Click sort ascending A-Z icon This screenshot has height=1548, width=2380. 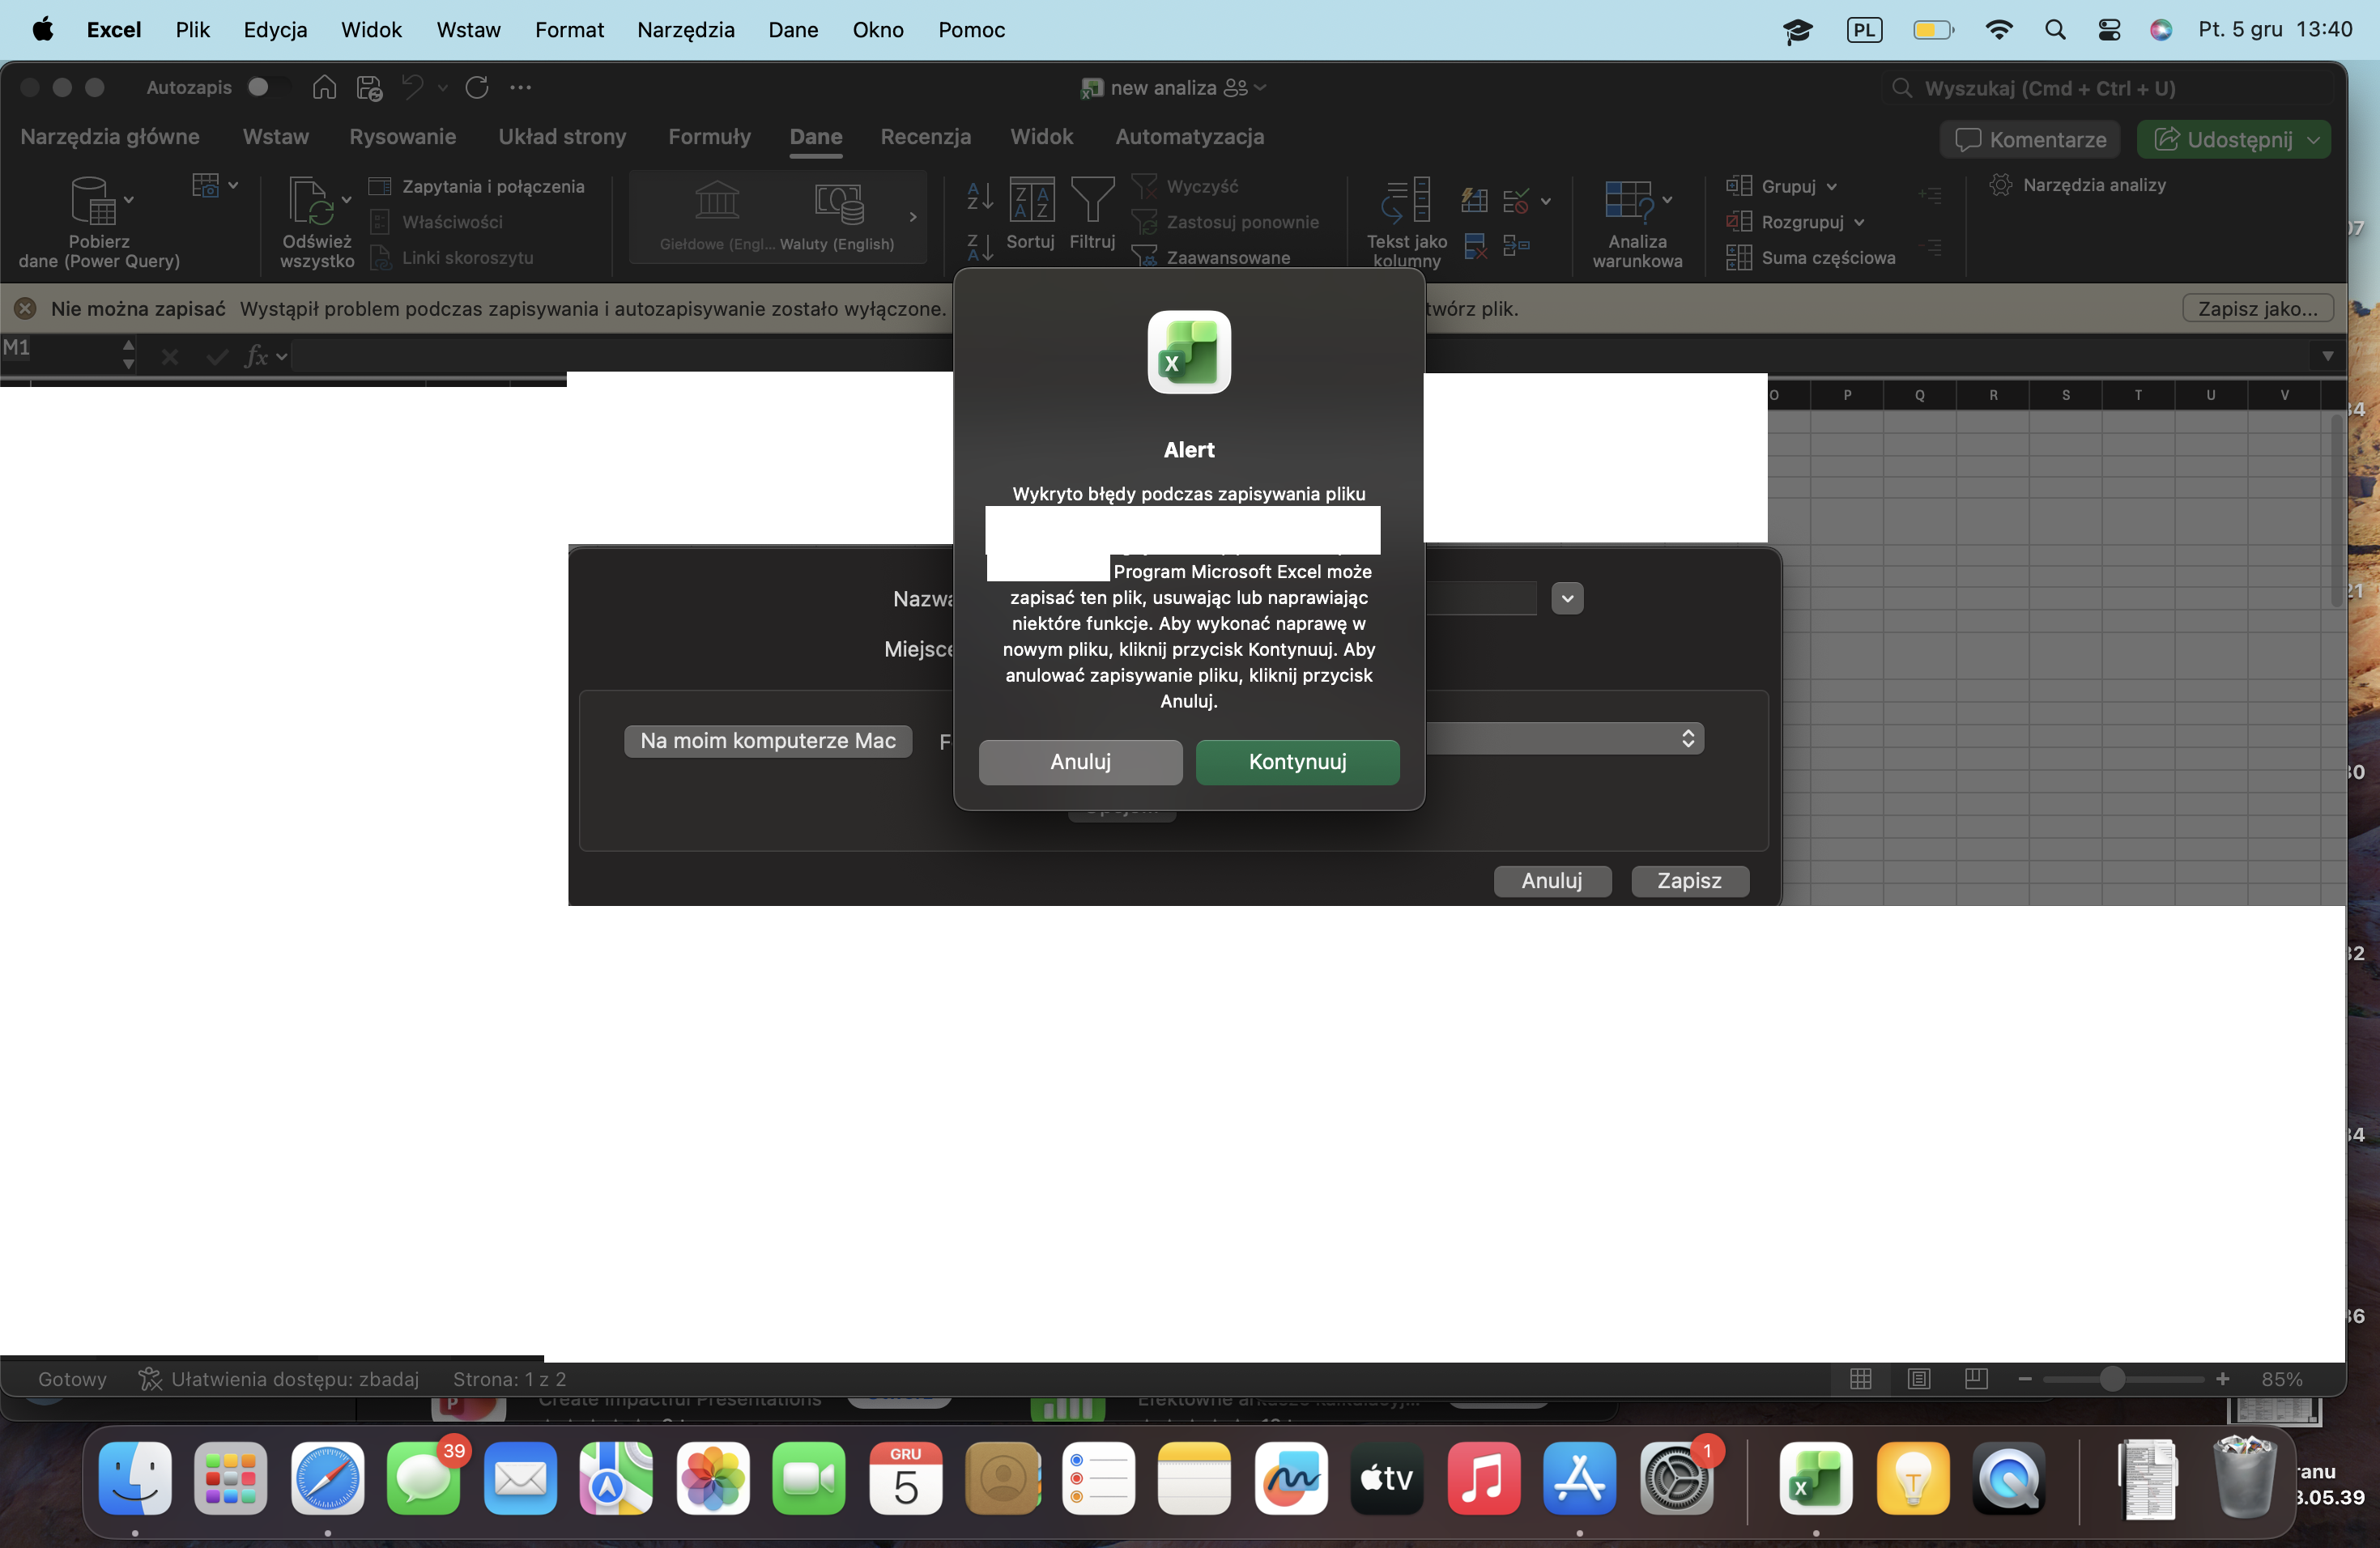pyautogui.click(x=980, y=195)
